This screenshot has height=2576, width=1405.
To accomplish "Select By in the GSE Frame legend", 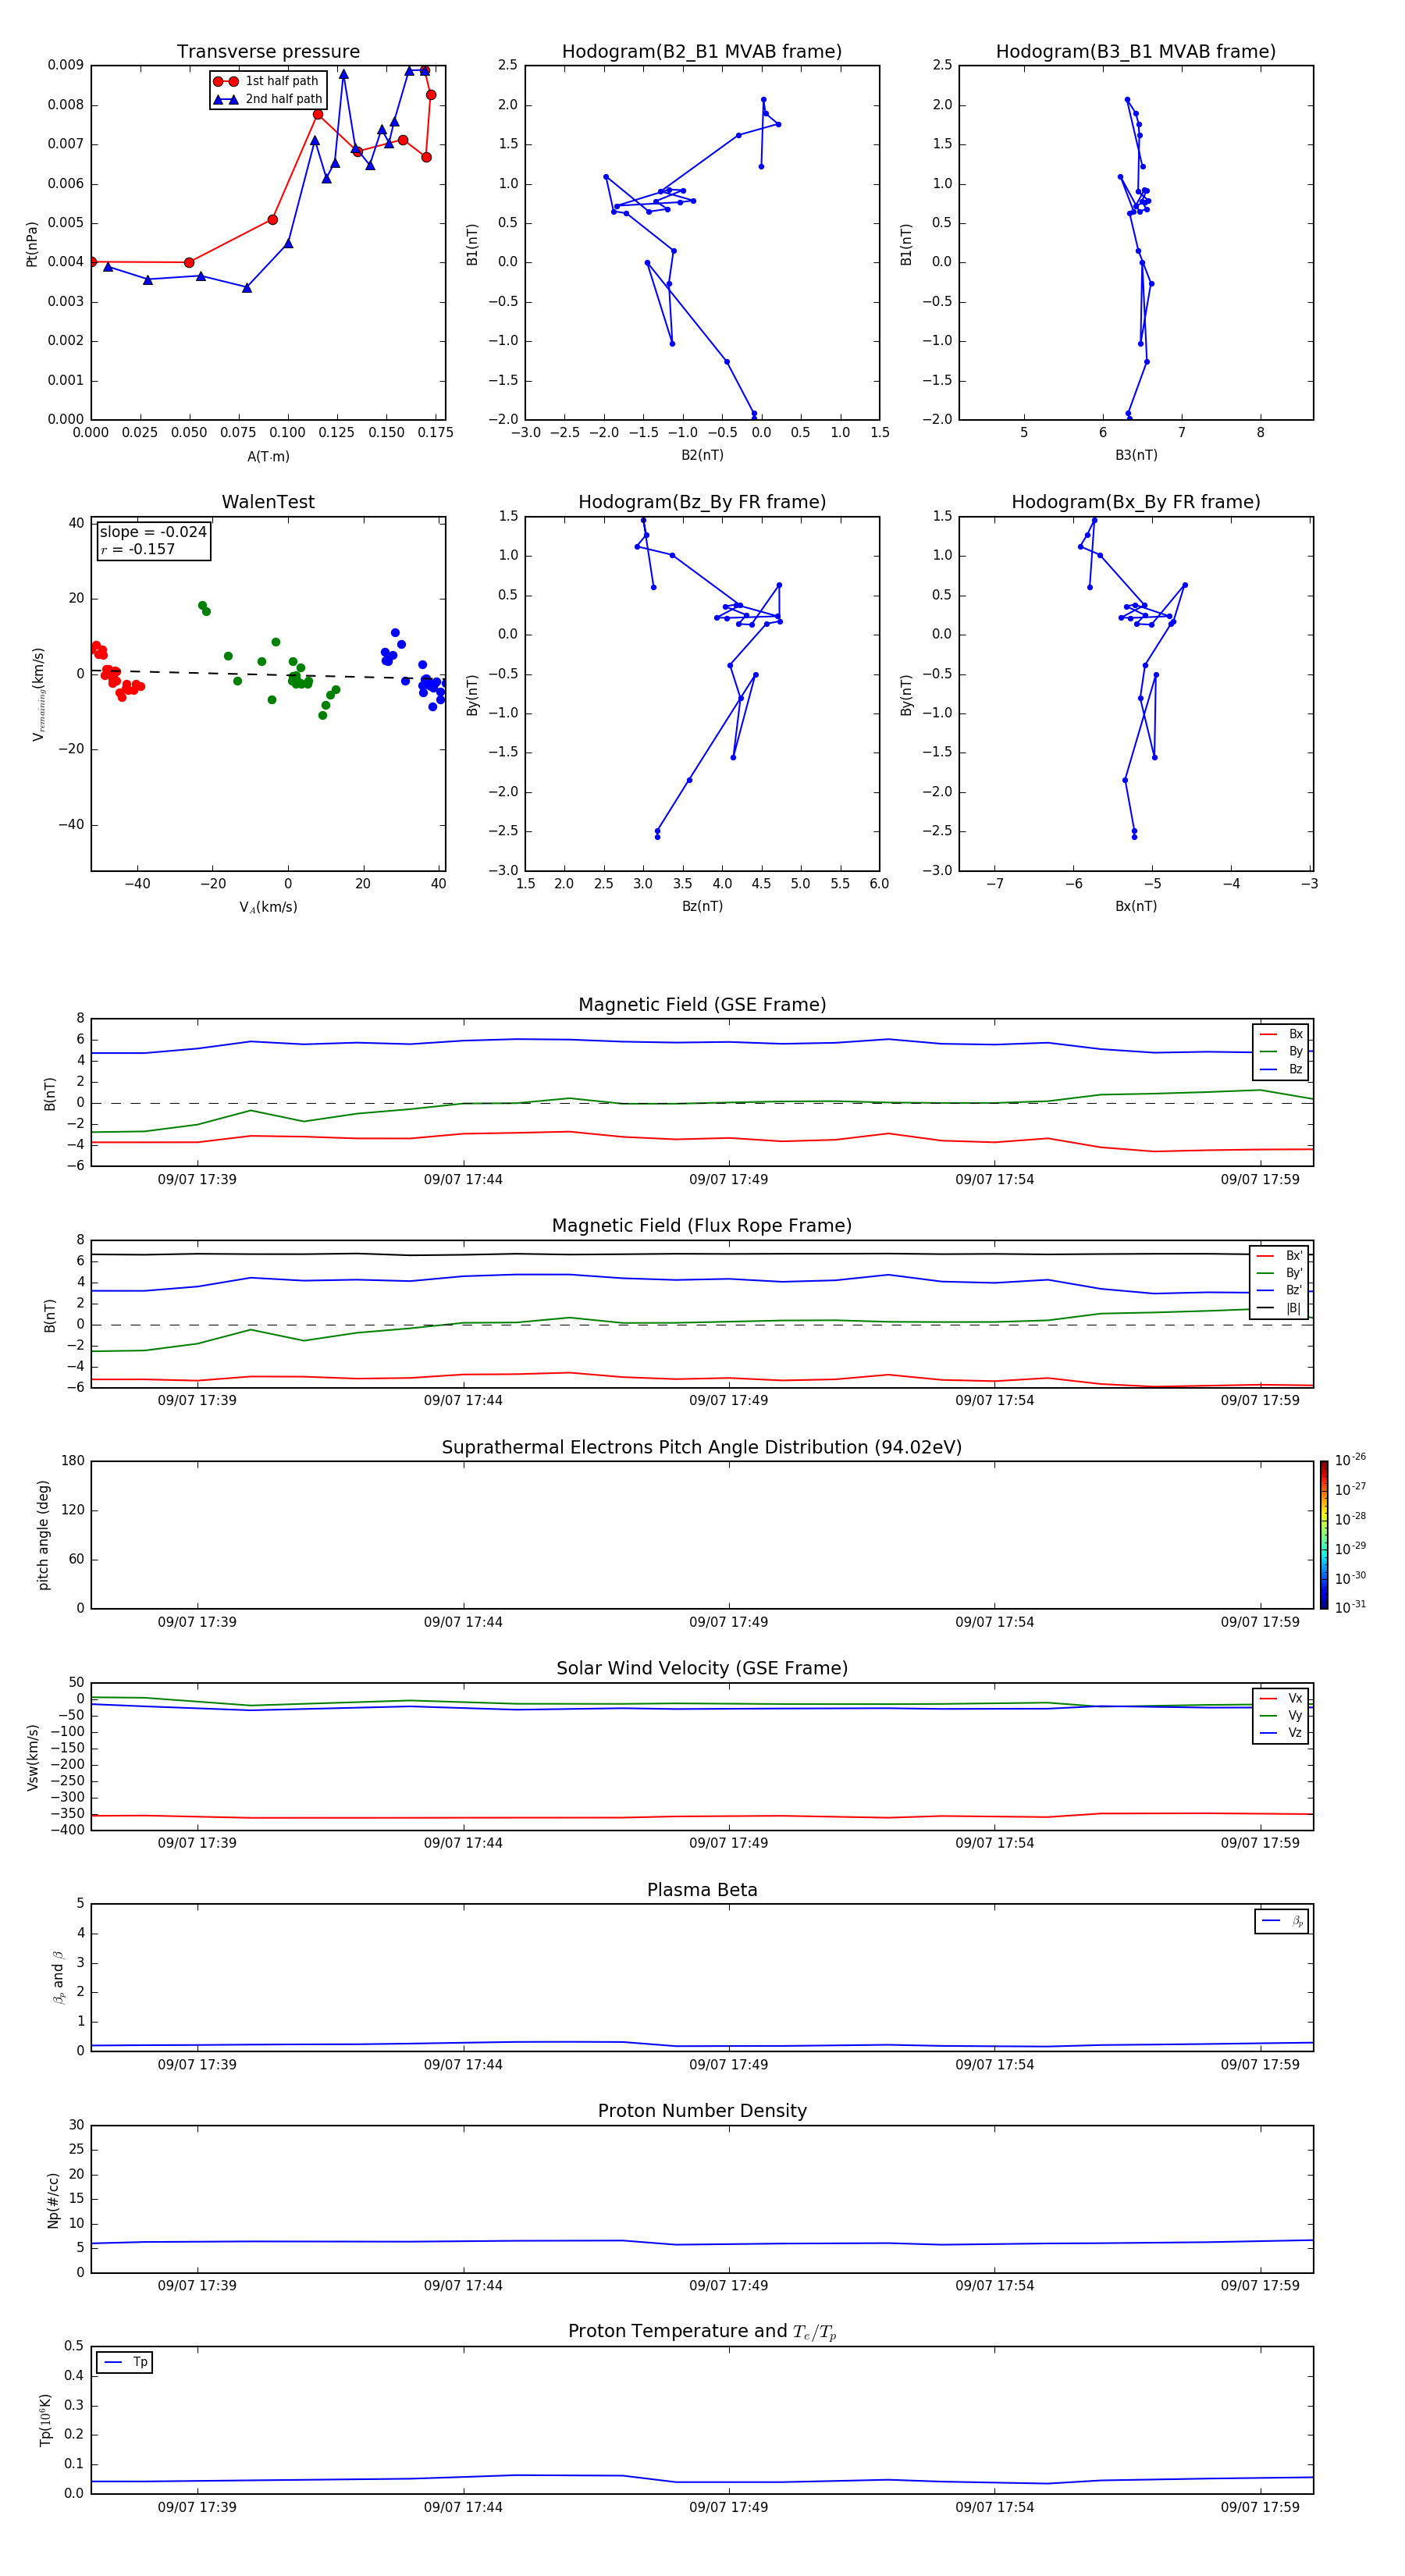I will point(1281,1051).
